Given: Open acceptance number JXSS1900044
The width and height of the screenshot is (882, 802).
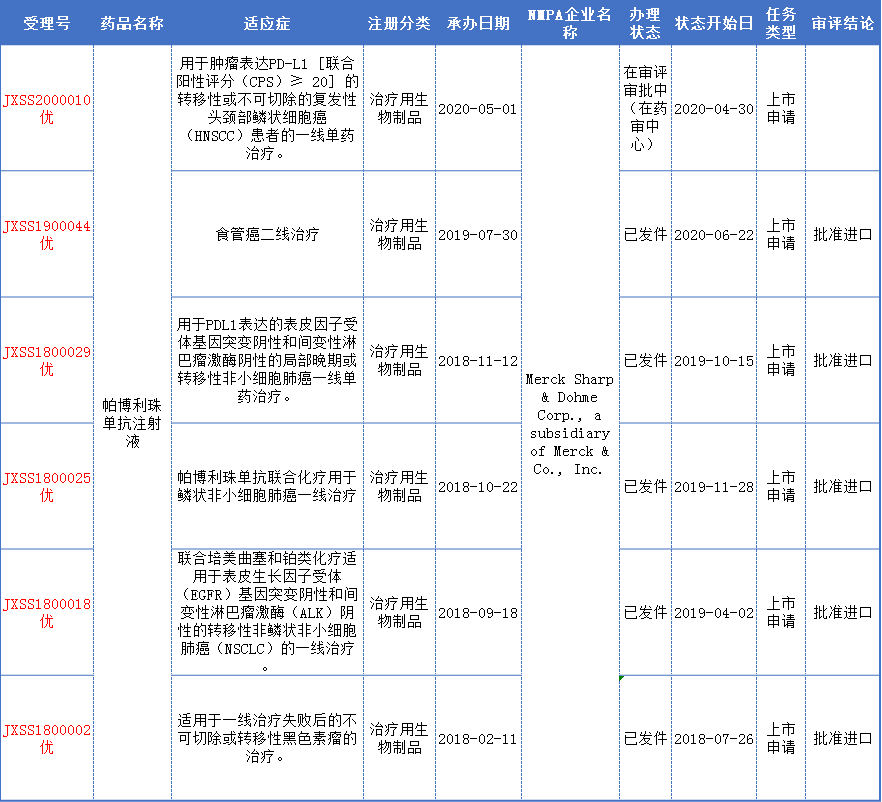Looking at the screenshot, I should coord(47,235).
